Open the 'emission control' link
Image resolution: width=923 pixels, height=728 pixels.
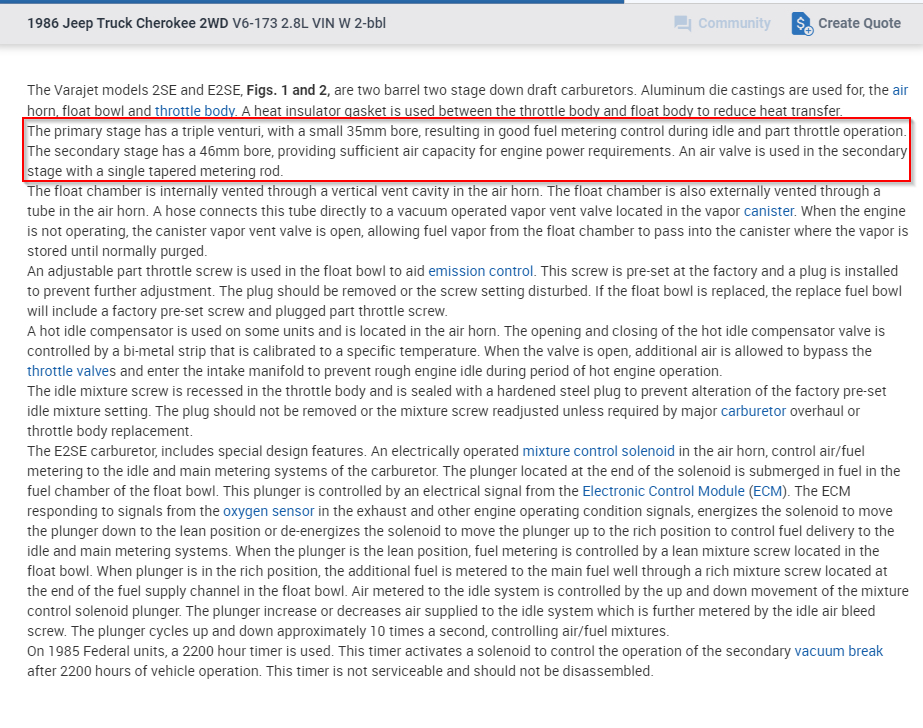(x=480, y=271)
